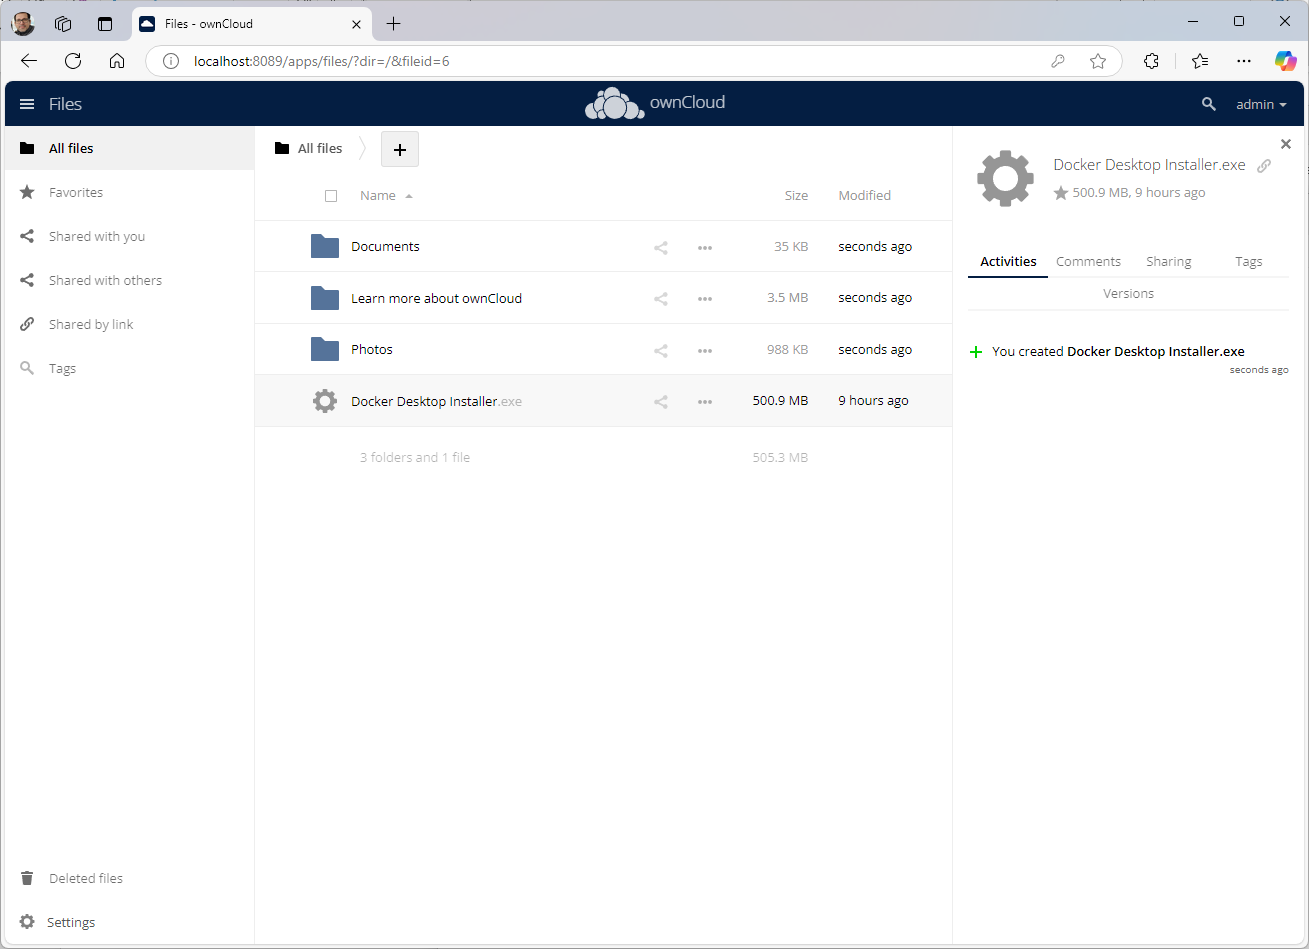Screen dimensions: 1309x949
Task: Open Deleted files in sidebar
Action: (x=130, y=878)
